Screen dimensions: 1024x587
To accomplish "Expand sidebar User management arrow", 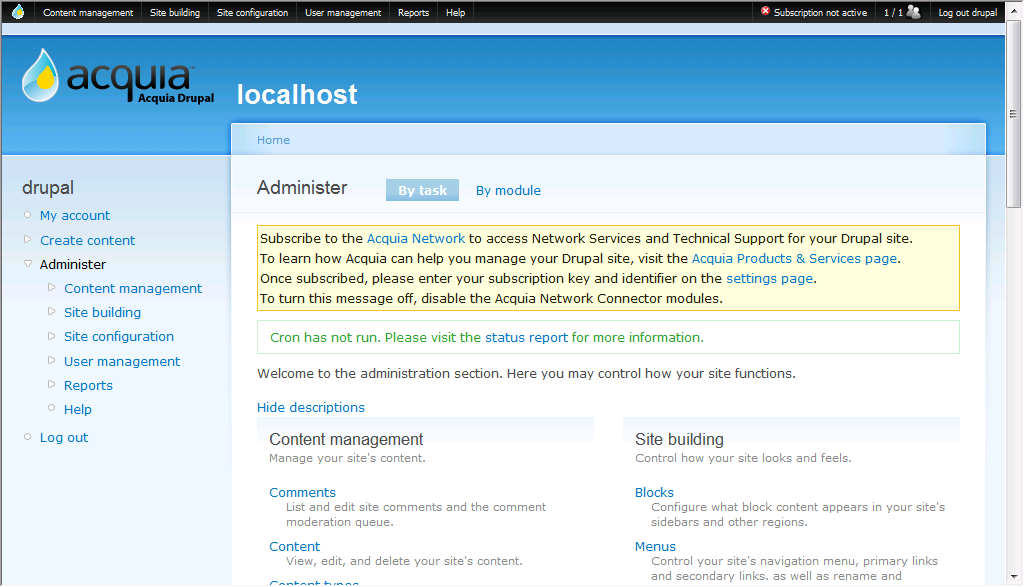I will point(52,360).
